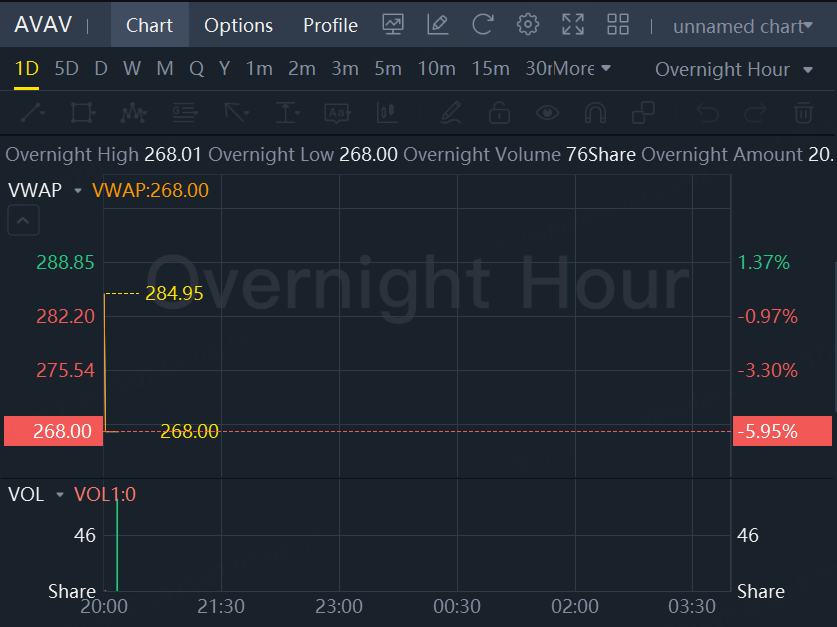The image size is (837, 627).
Task: Choose the 15m interval button
Action: tap(490, 69)
